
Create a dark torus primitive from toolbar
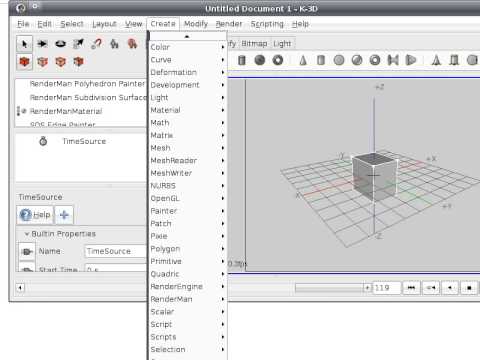[278, 60]
